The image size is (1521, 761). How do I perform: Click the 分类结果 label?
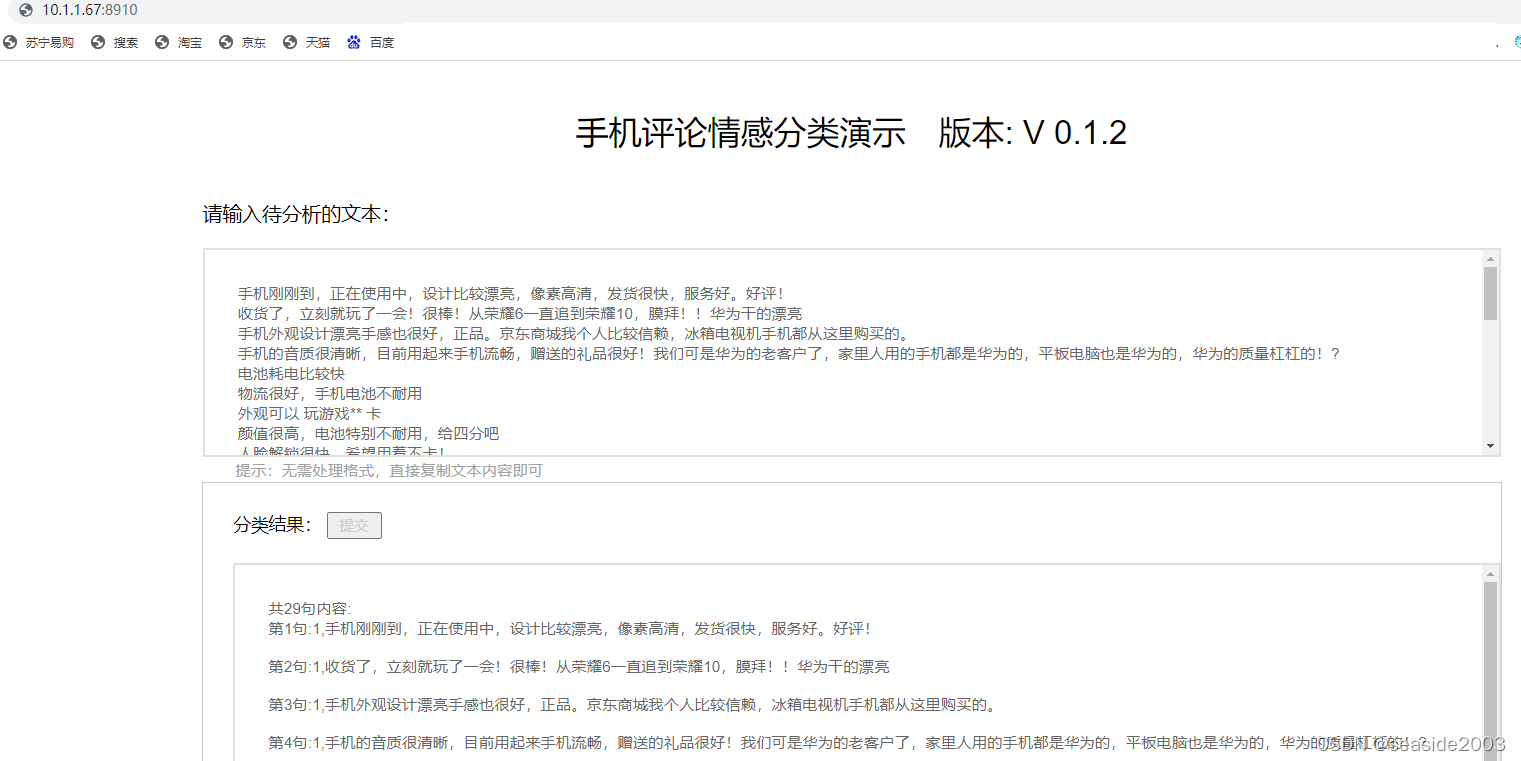(273, 525)
